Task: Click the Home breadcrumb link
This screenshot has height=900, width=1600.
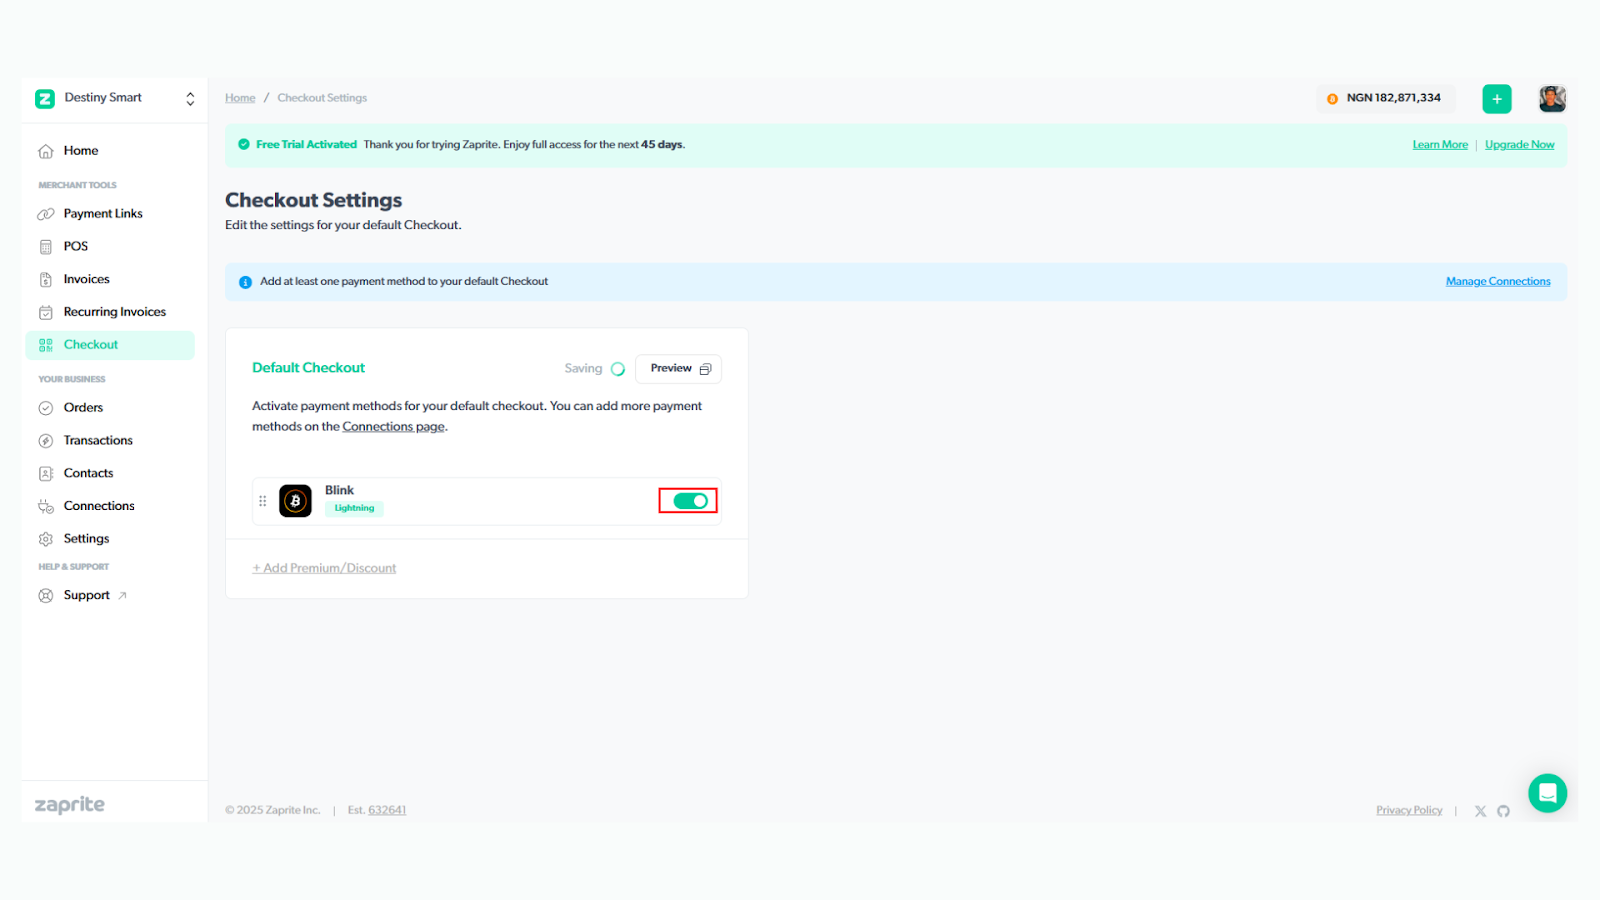Action: point(240,98)
